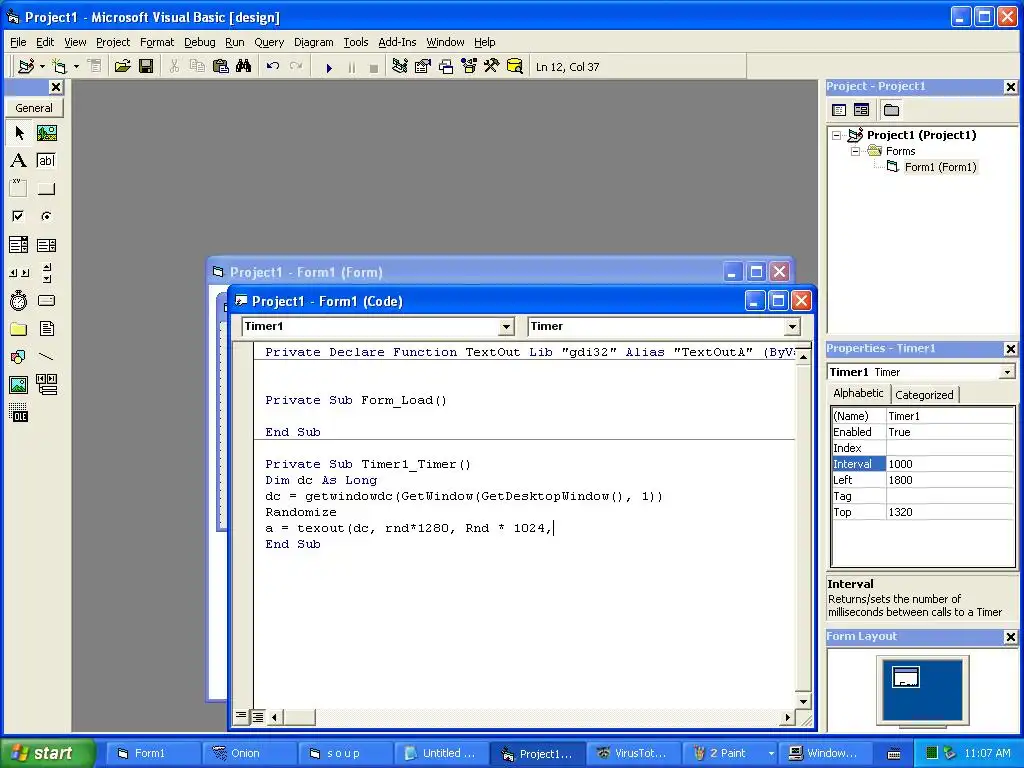Click the Add Form toolbar icon
This screenshot has width=1024, height=768.
pos(59,67)
